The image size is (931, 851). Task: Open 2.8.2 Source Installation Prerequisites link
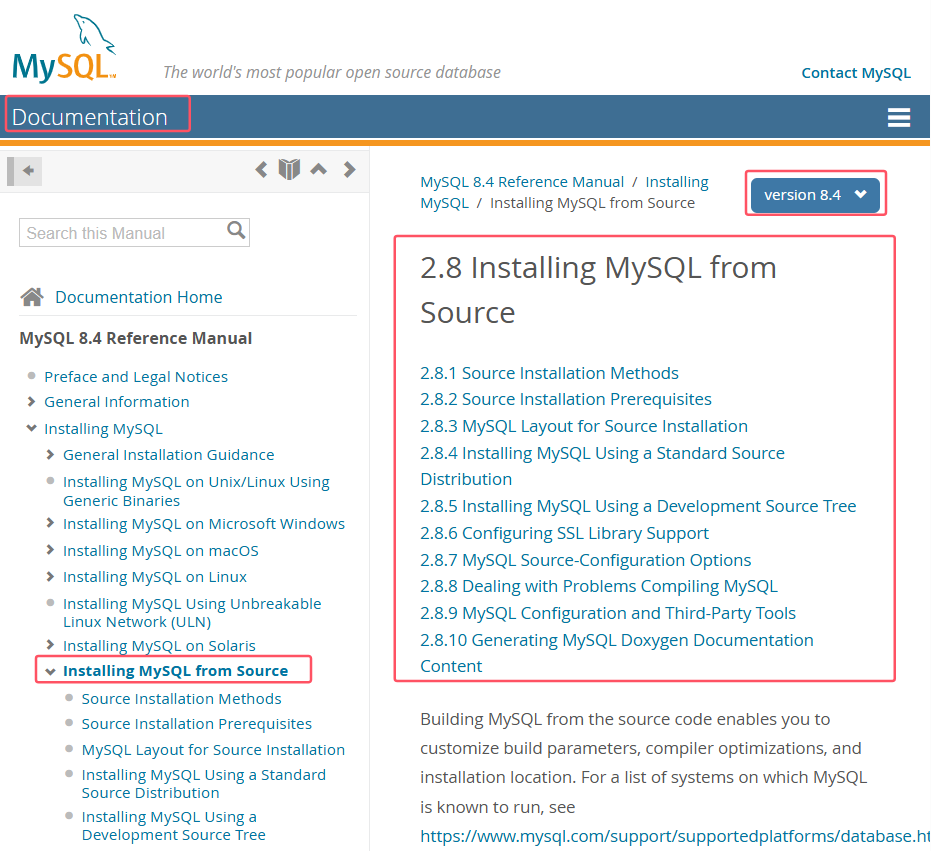click(x=566, y=399)
